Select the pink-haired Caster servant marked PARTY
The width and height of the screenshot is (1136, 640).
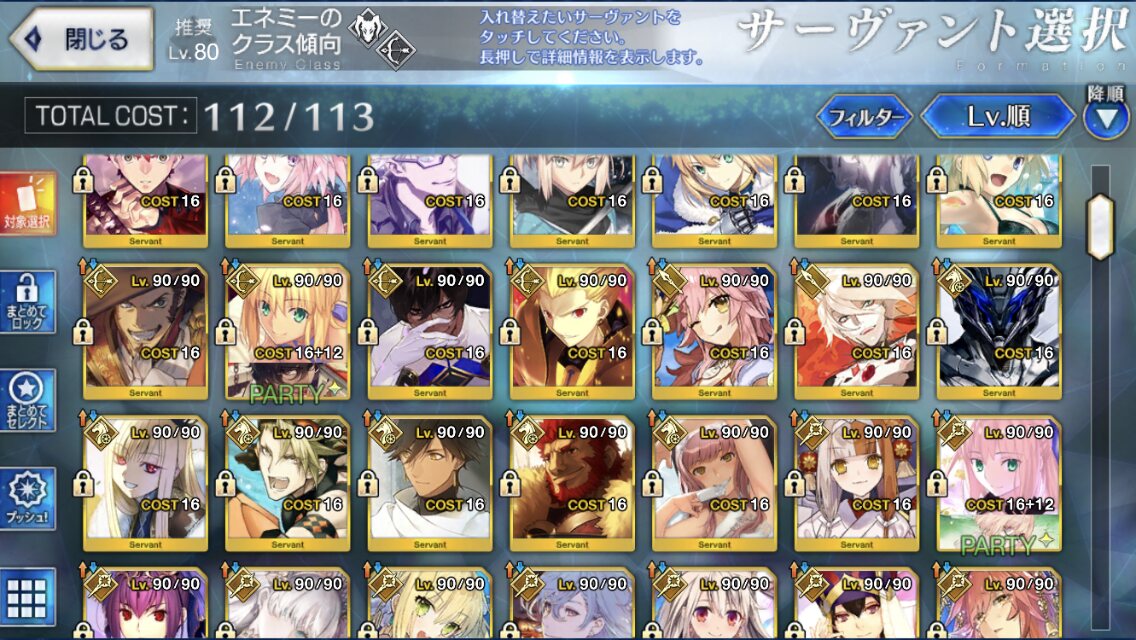tap(998, 483)
